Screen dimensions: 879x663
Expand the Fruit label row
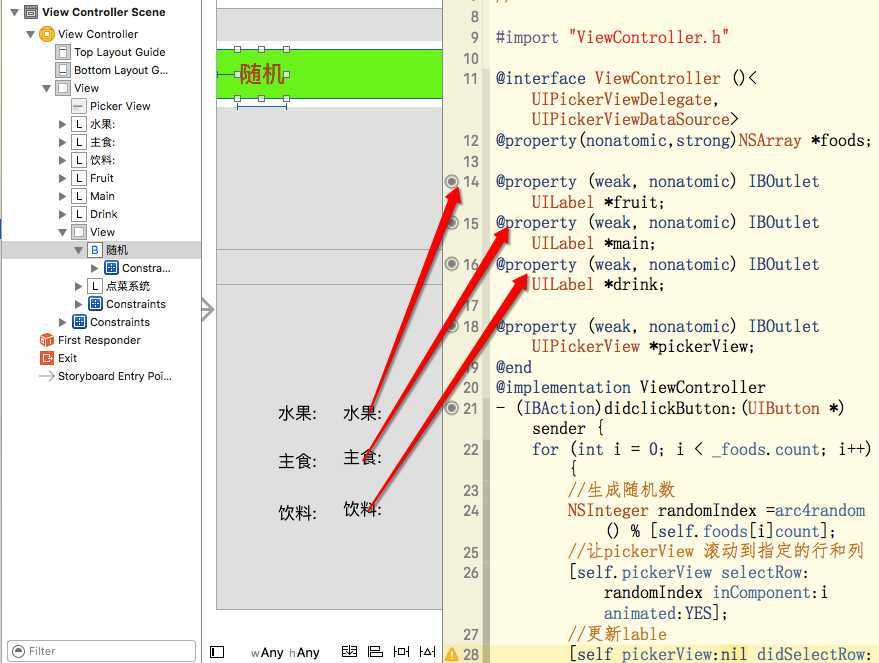62,178
